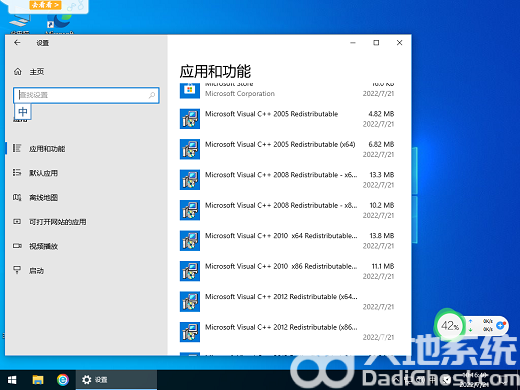The width and height of the screenshot is (520, 390).
Task: Click the 6.82 MB size value
Action: click(381, 144)
